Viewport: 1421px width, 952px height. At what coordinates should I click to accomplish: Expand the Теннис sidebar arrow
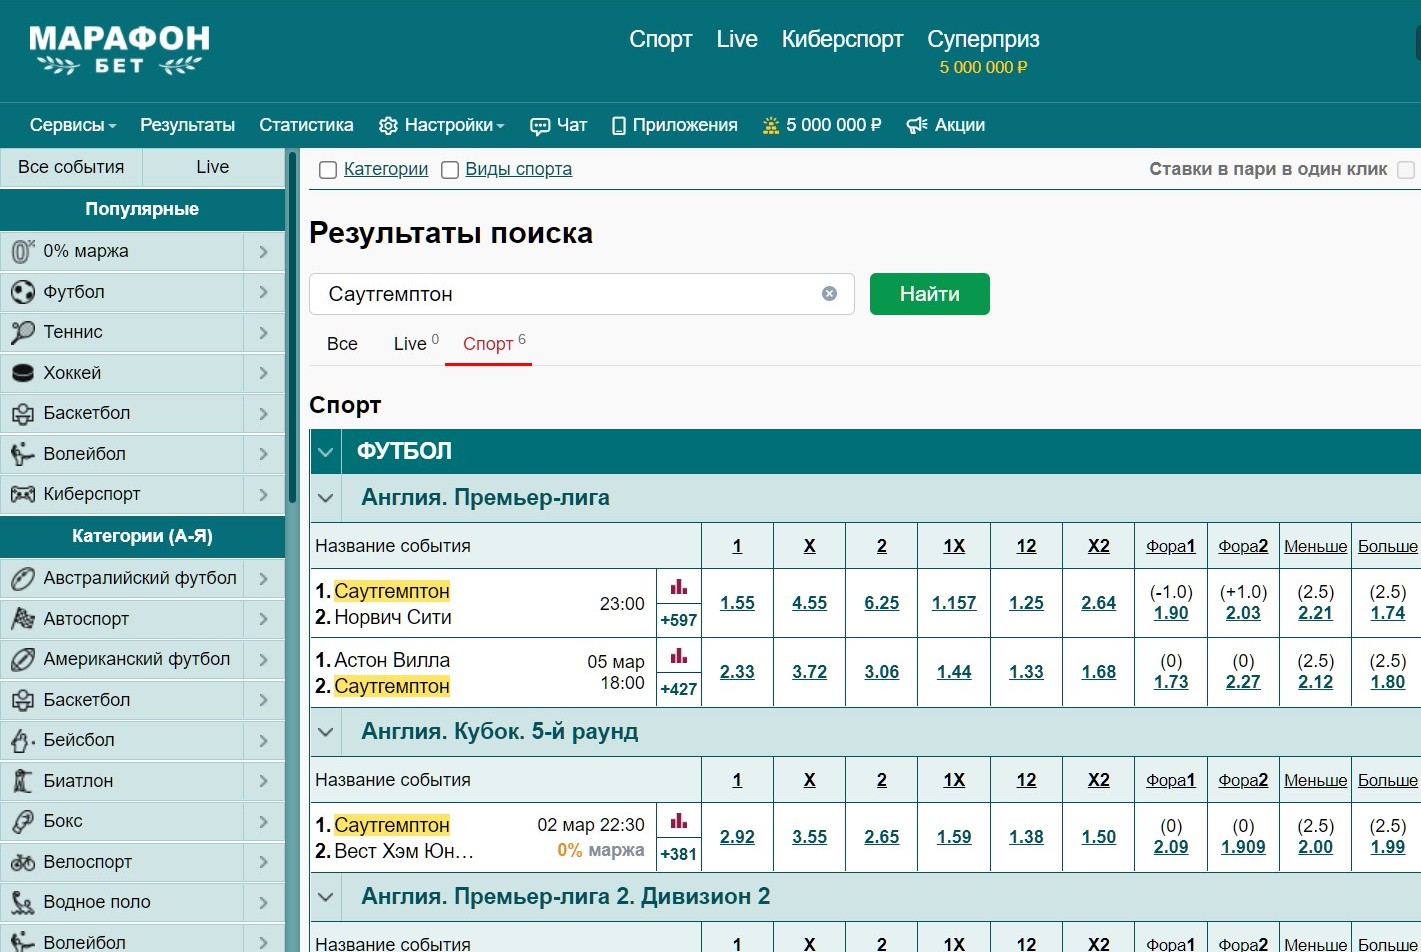(x=264, y=333)
